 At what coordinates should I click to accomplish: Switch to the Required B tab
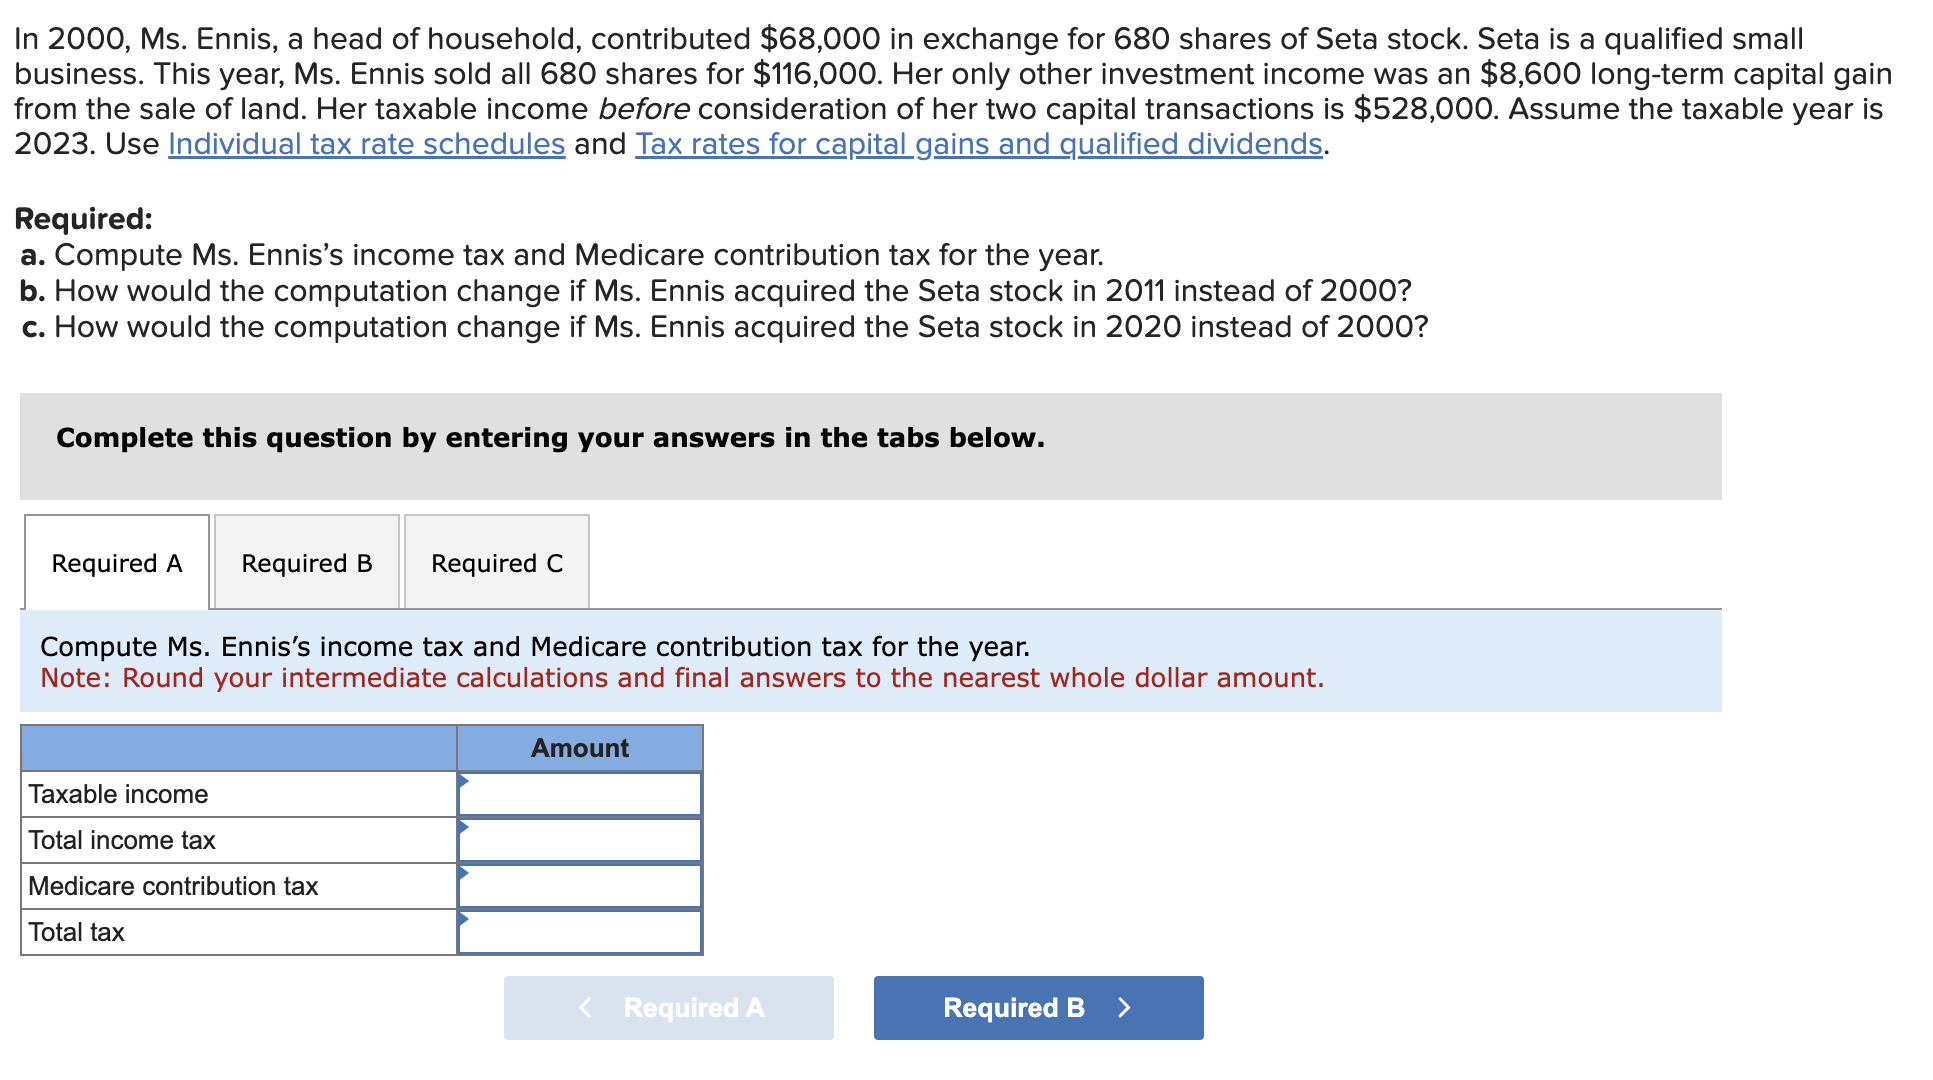pyautogui.click(x=306, y=563)
